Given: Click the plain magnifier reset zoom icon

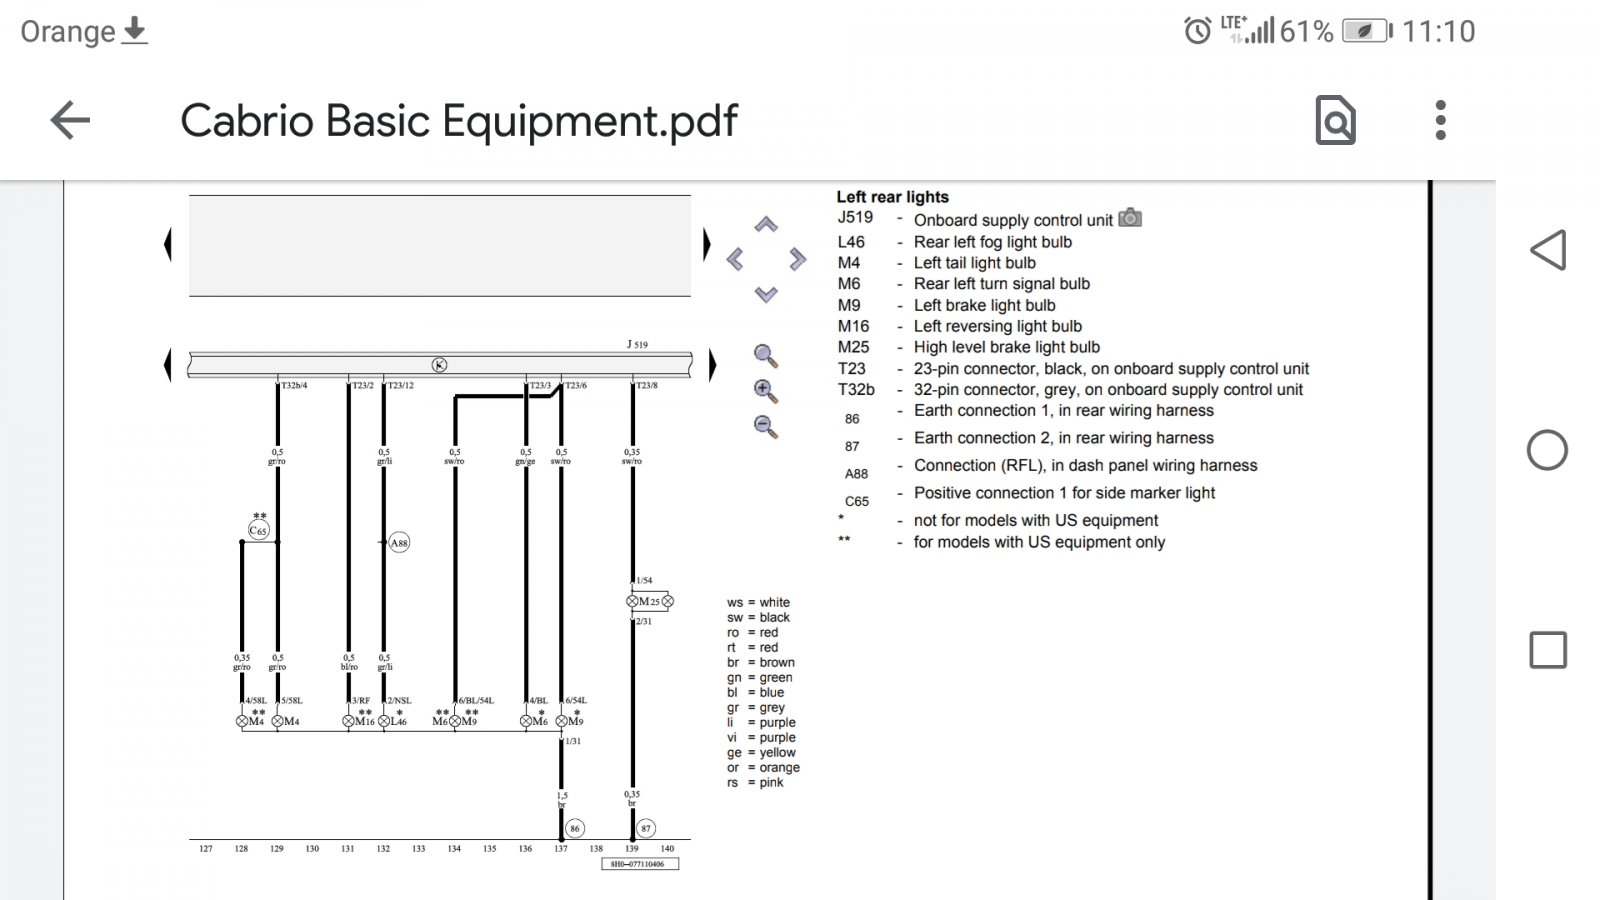Looking at the screenshot, I should 766,355.
